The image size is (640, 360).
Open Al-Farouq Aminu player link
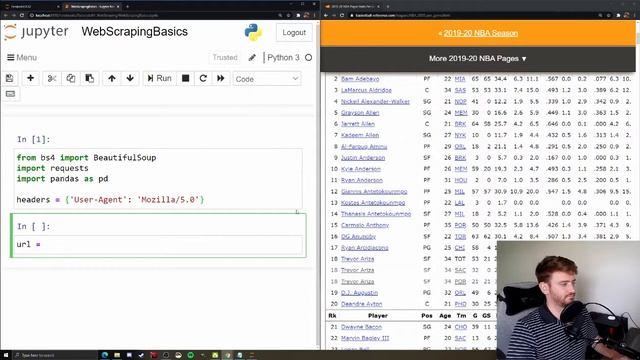click(364, 146)
